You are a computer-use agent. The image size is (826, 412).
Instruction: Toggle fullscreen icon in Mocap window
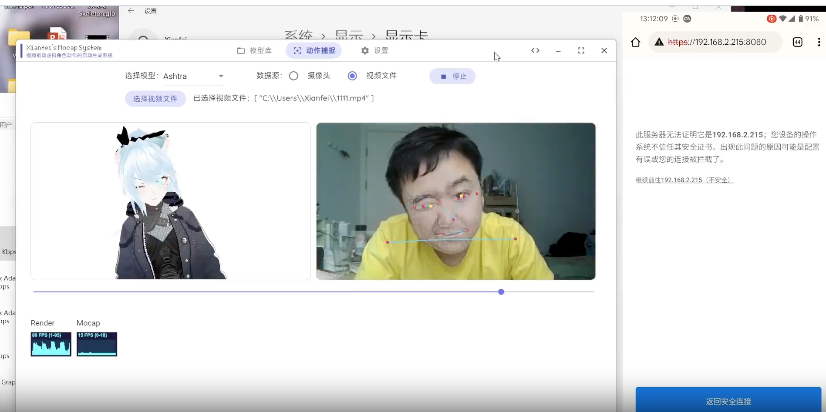581,51
